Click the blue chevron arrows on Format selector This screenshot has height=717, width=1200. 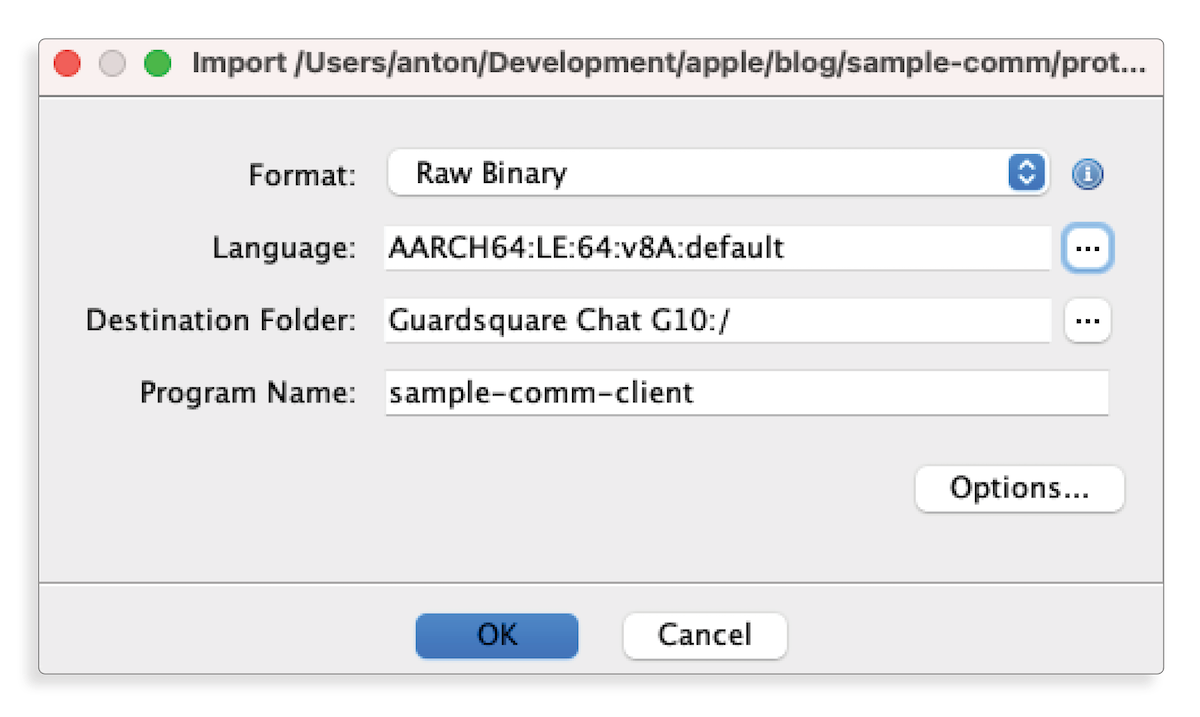click(x=1024, y=173)
